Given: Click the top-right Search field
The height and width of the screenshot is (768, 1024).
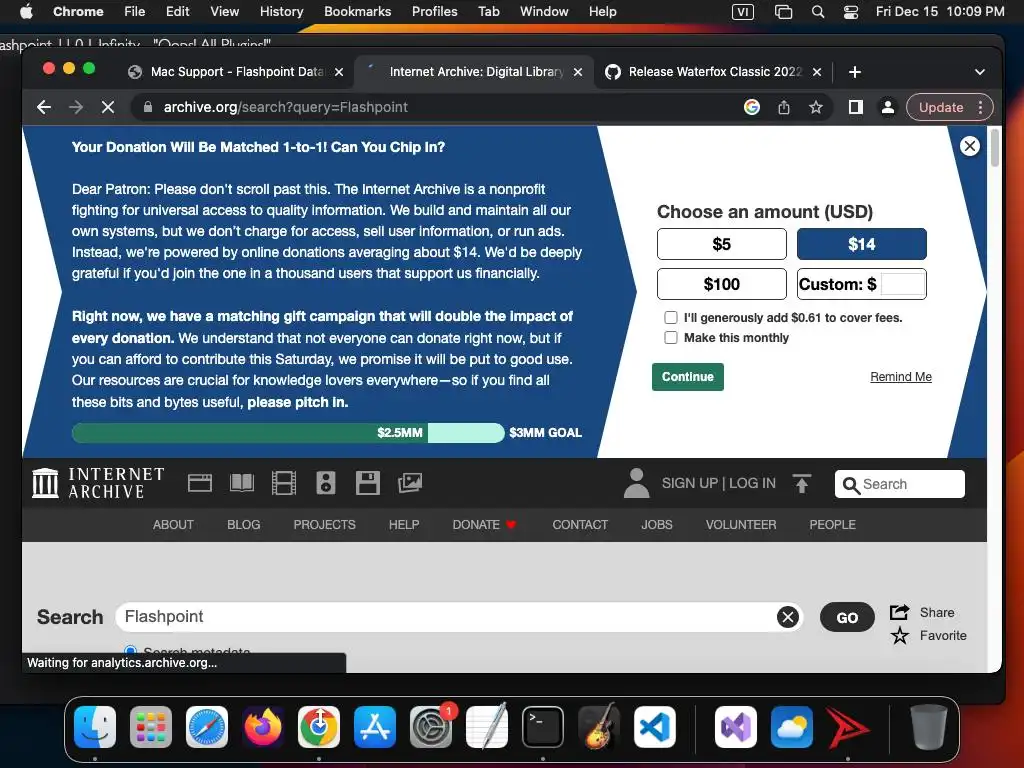Looking at the screenshot, I should [899, 484].
